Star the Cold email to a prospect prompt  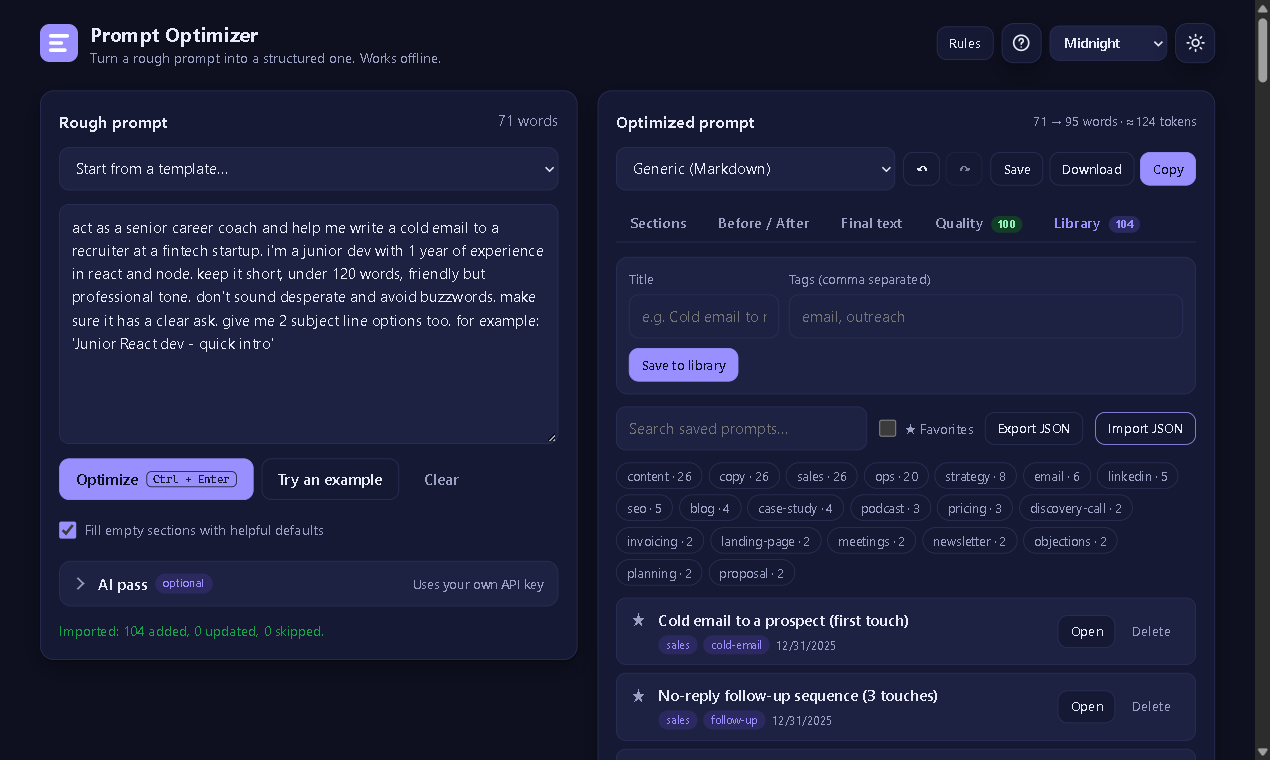pos(638,620)
